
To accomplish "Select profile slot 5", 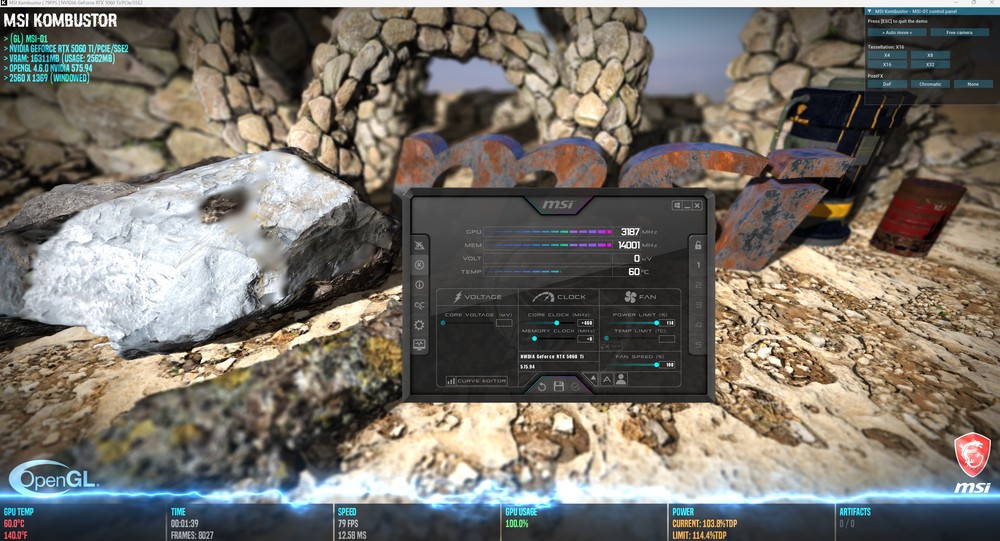I will pos(698,345).
